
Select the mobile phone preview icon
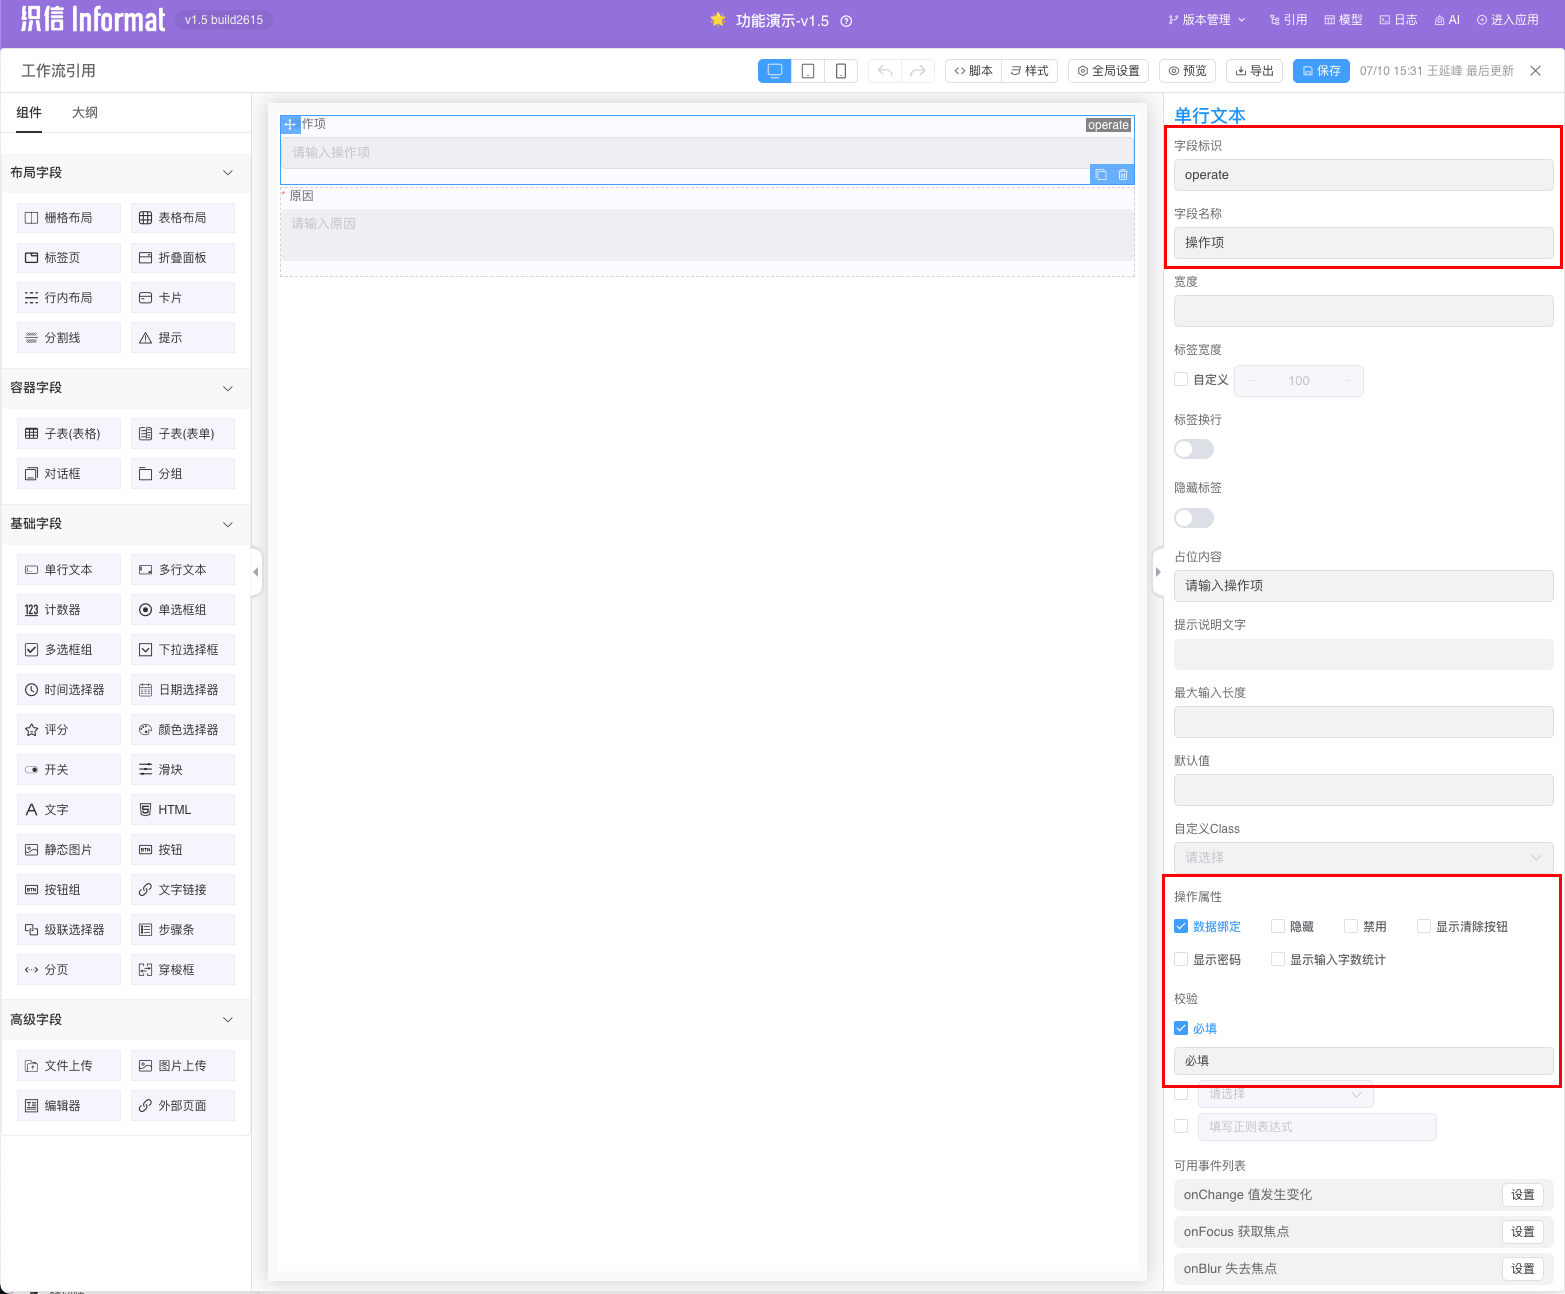(841, 71)
